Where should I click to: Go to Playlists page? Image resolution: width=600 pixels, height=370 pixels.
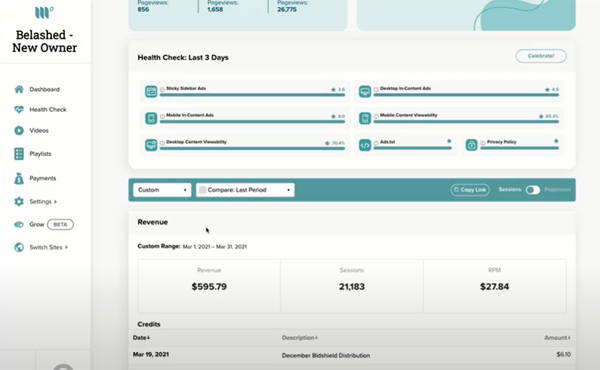(40, 153)
